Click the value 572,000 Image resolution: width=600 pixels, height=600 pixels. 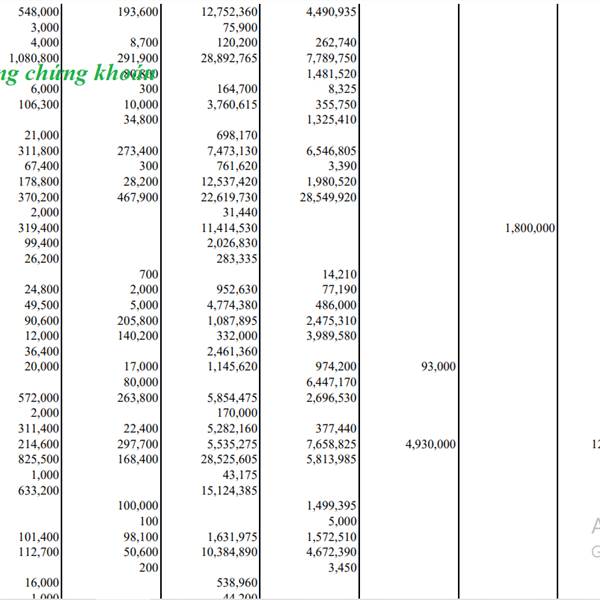tap(39, 398)
